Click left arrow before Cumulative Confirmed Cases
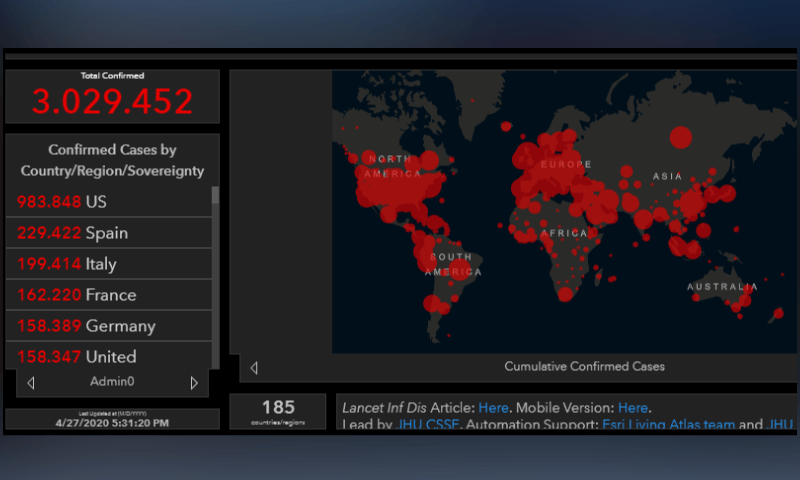 (253, 368)
